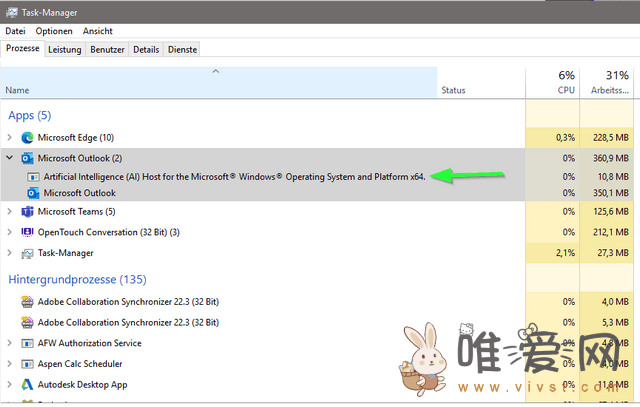Open the Optionen menu
Screen dimensions: 640x407
(54, 31)
